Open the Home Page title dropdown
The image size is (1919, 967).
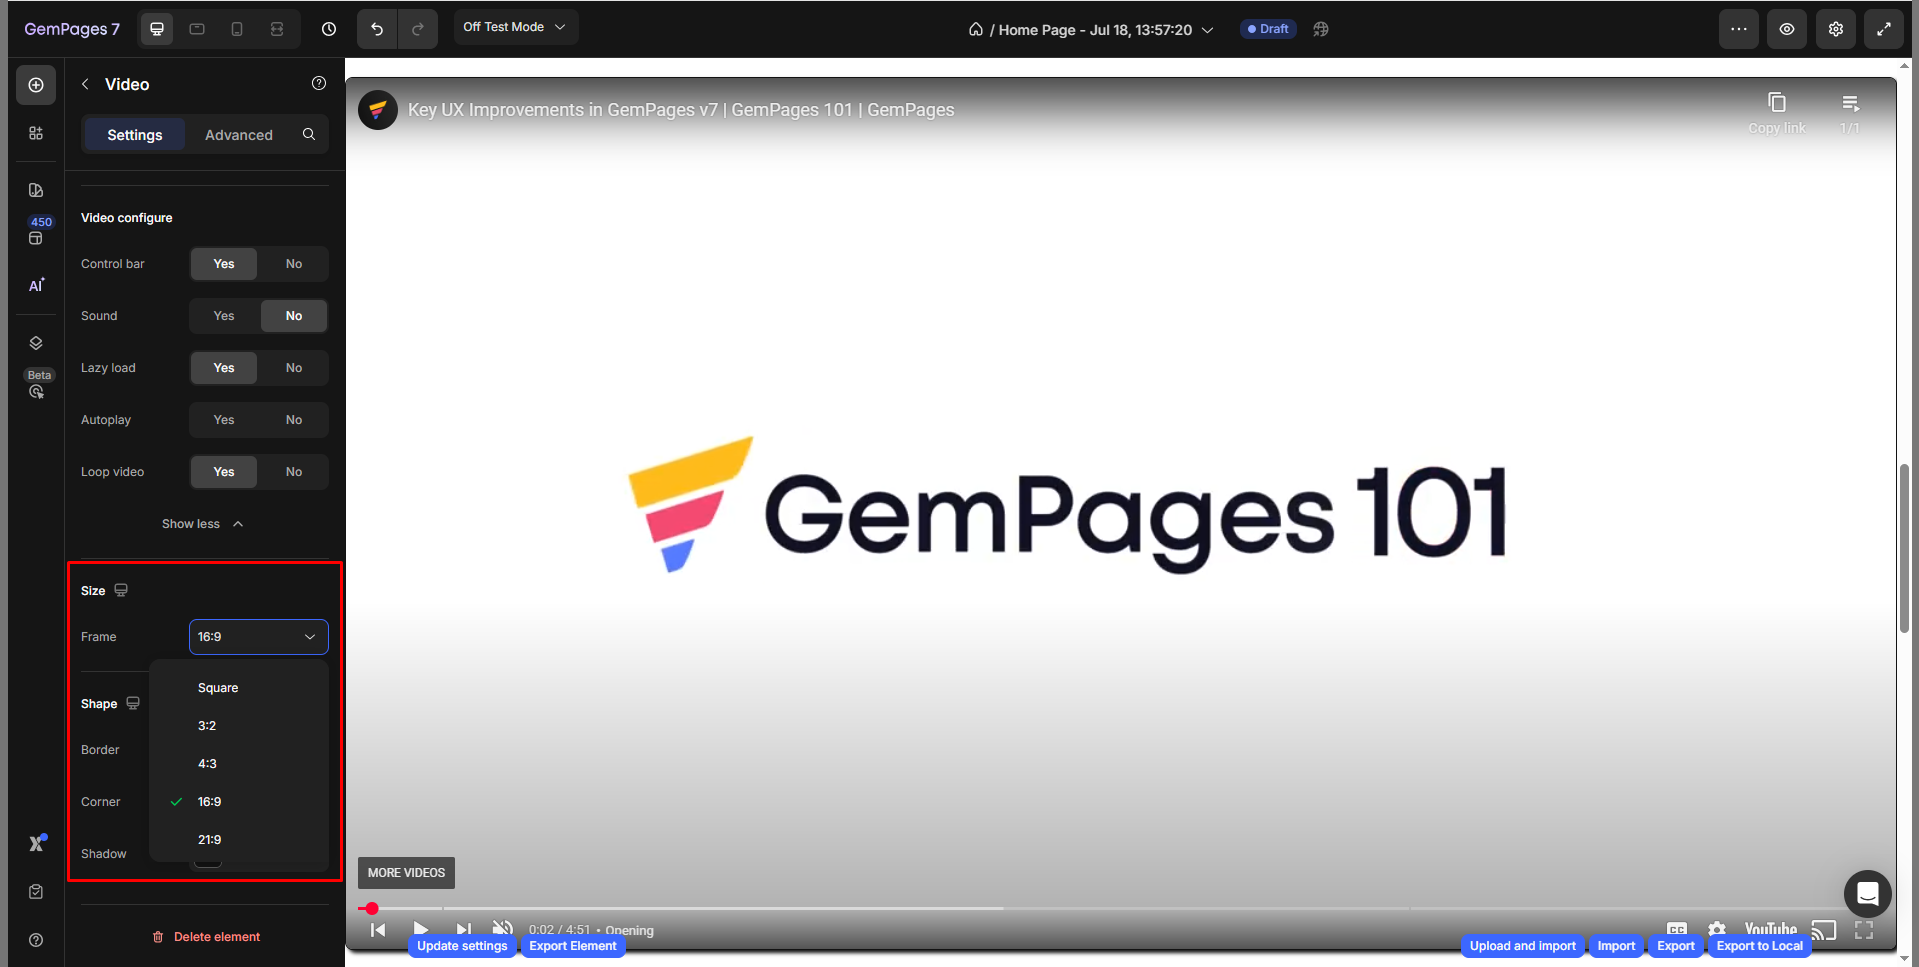(1091, 30)
